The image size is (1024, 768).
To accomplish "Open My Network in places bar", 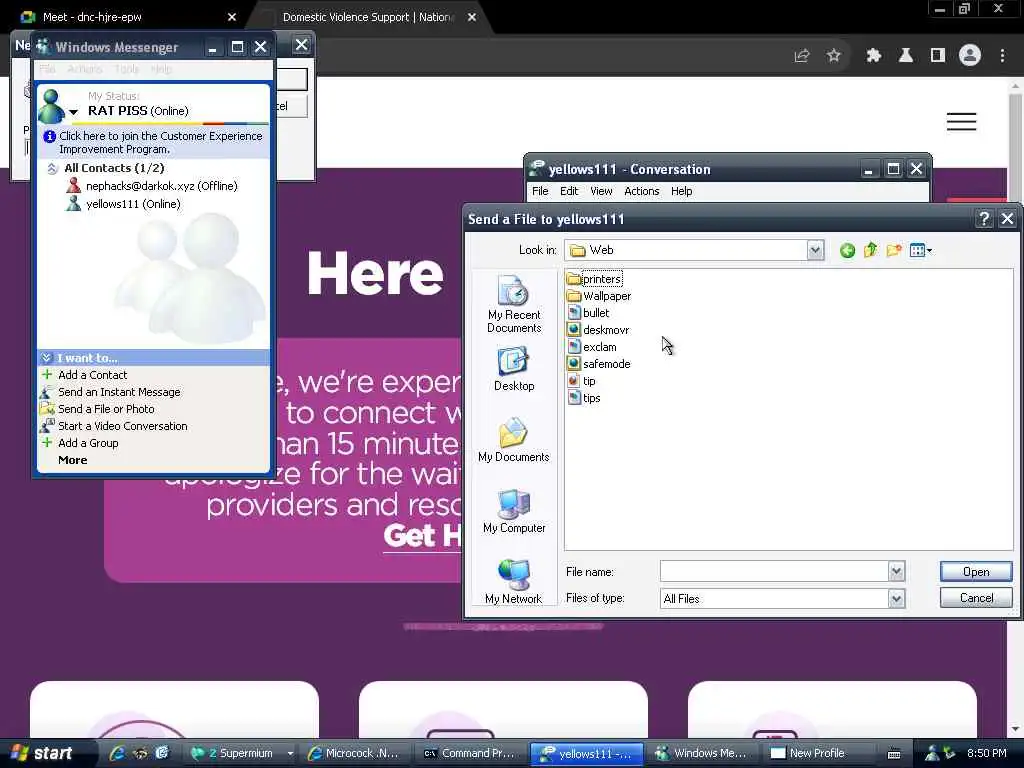I will [x=514, y=582].
